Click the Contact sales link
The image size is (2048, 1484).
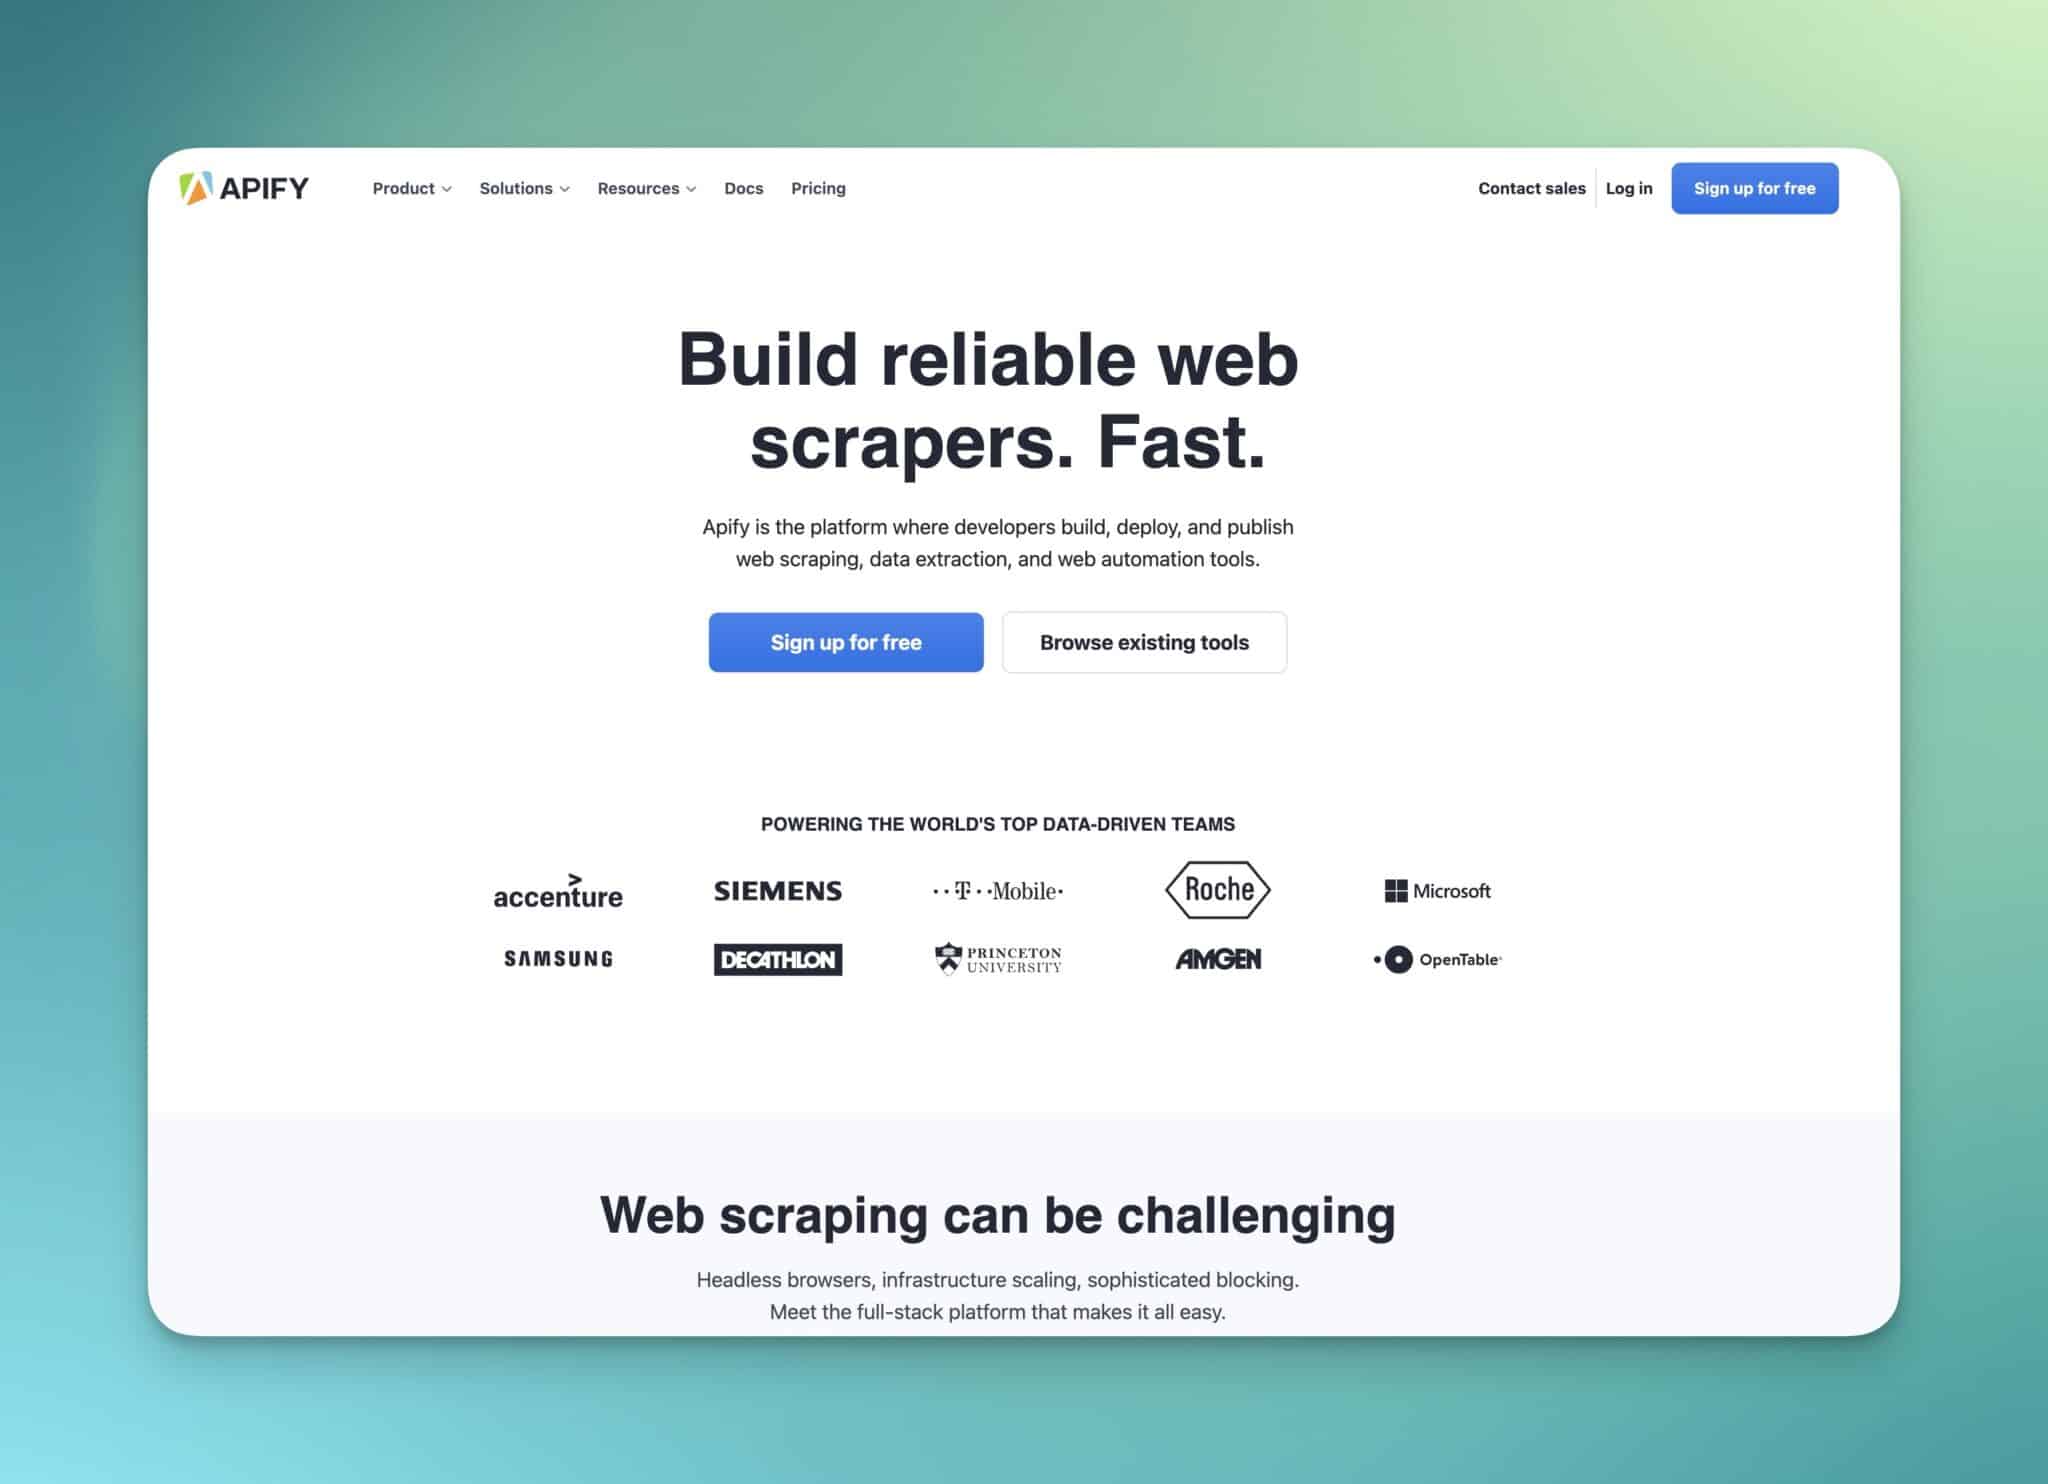coord(1530,188)
